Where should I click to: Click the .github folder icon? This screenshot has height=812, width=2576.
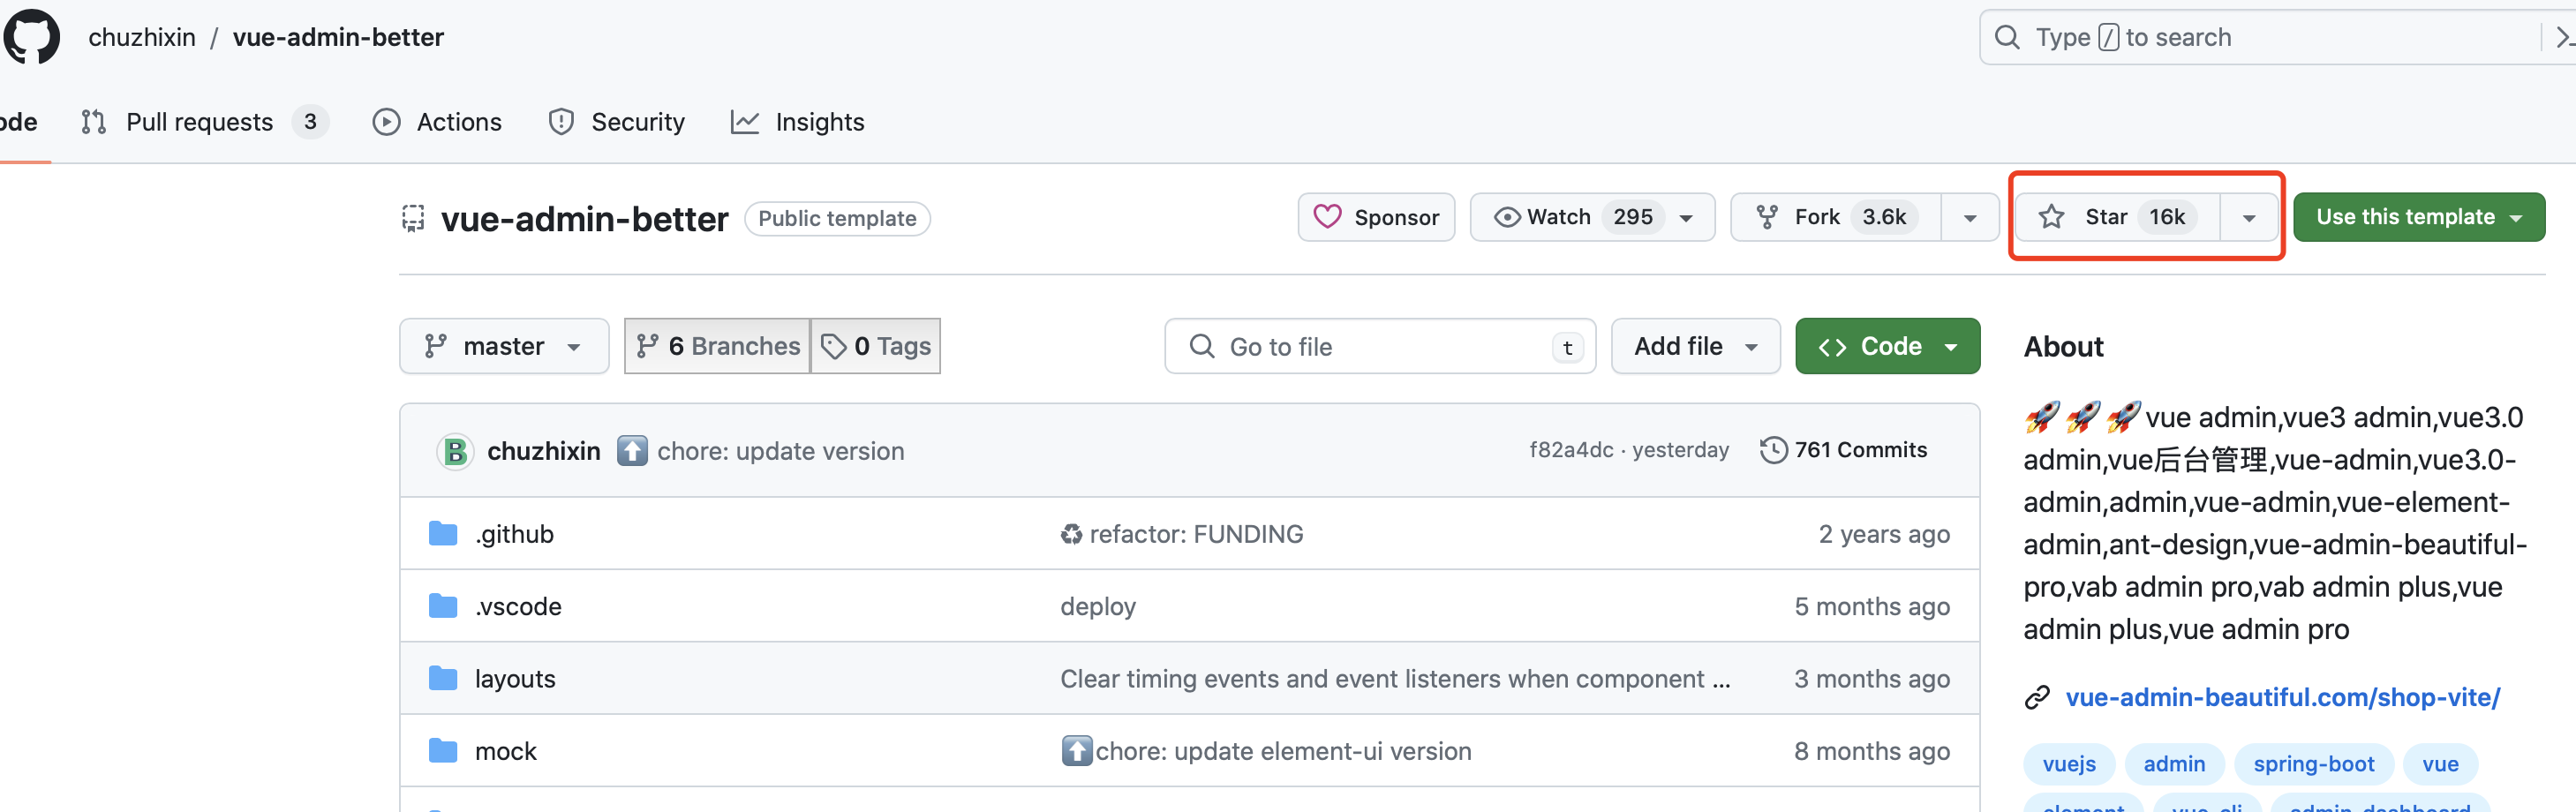pos(443,534)
